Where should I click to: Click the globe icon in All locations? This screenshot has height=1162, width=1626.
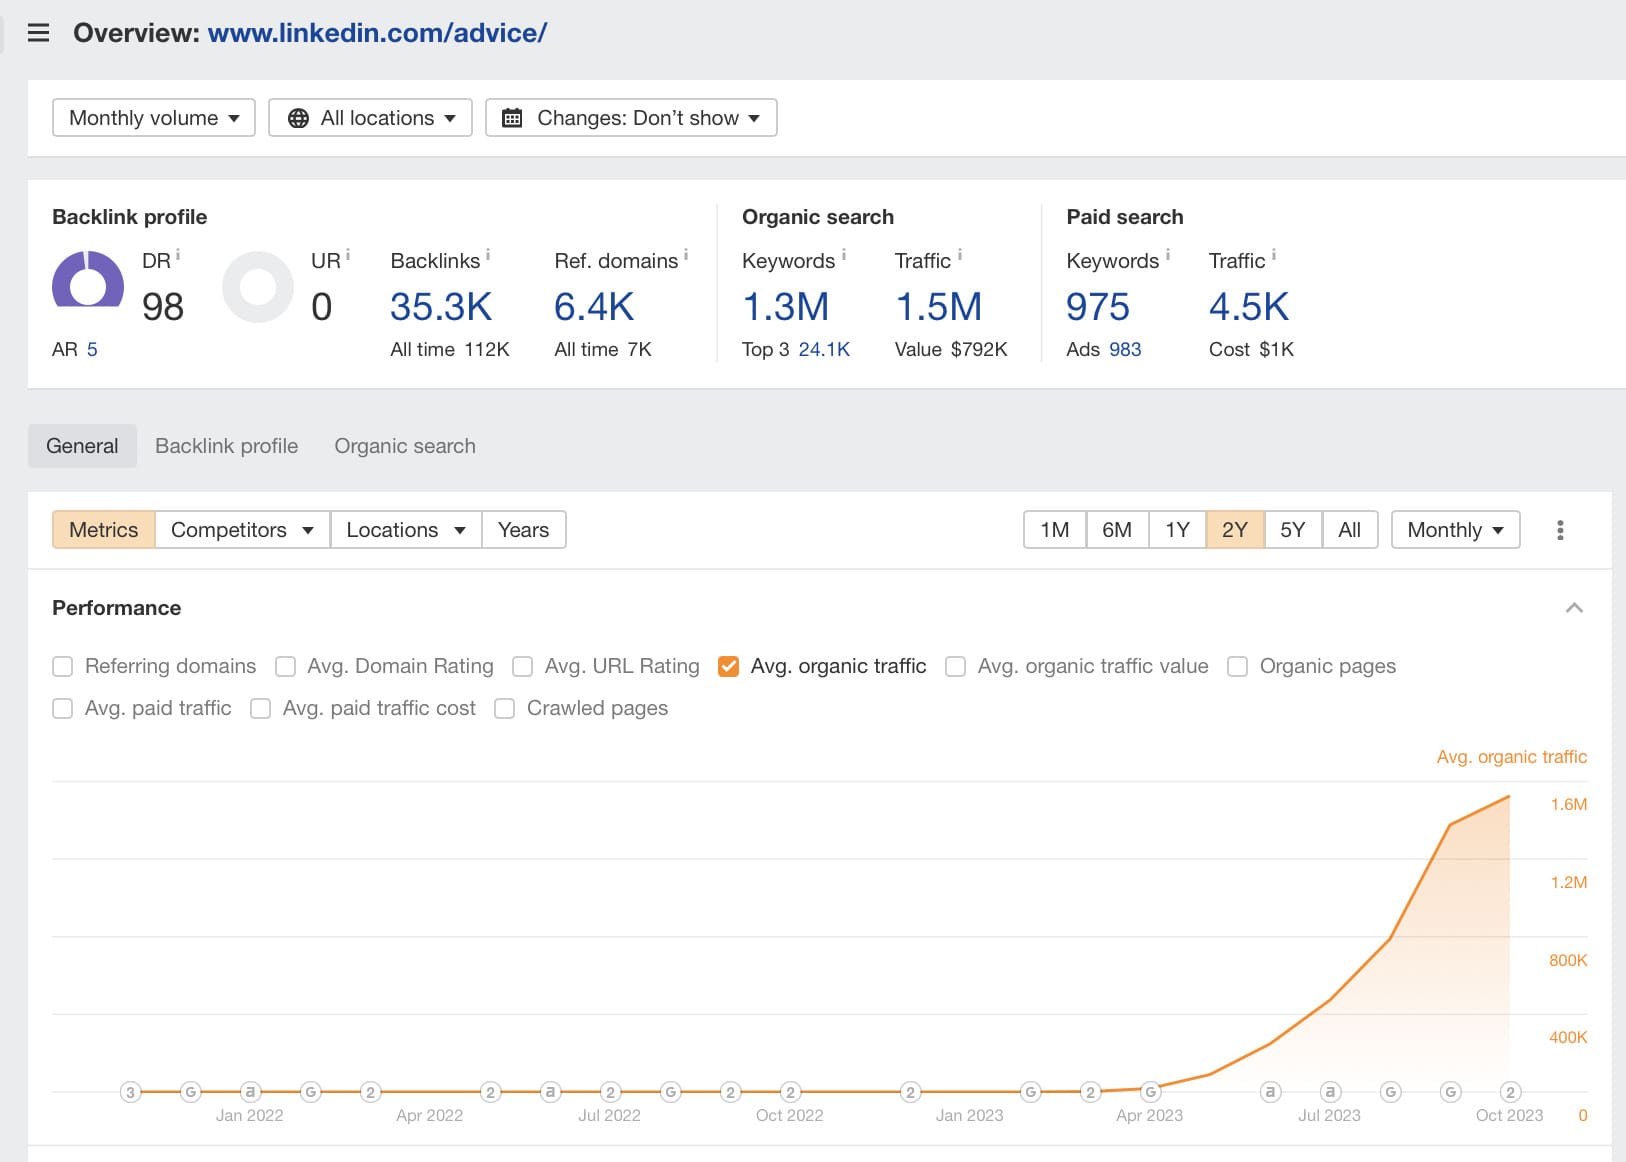pyautogui.click(x=298, y=118)
